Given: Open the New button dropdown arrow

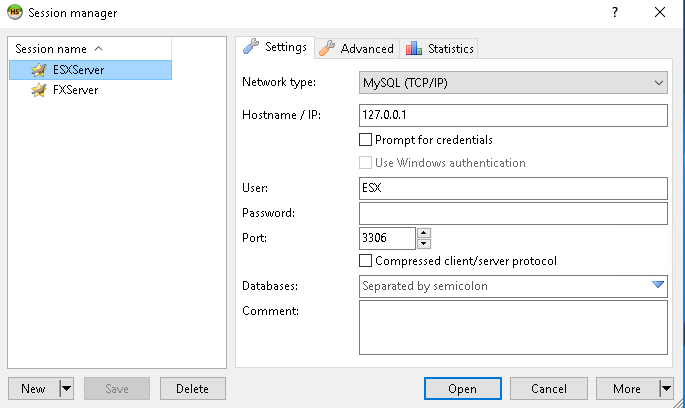Looking at the screenshot, I should 66,389.
